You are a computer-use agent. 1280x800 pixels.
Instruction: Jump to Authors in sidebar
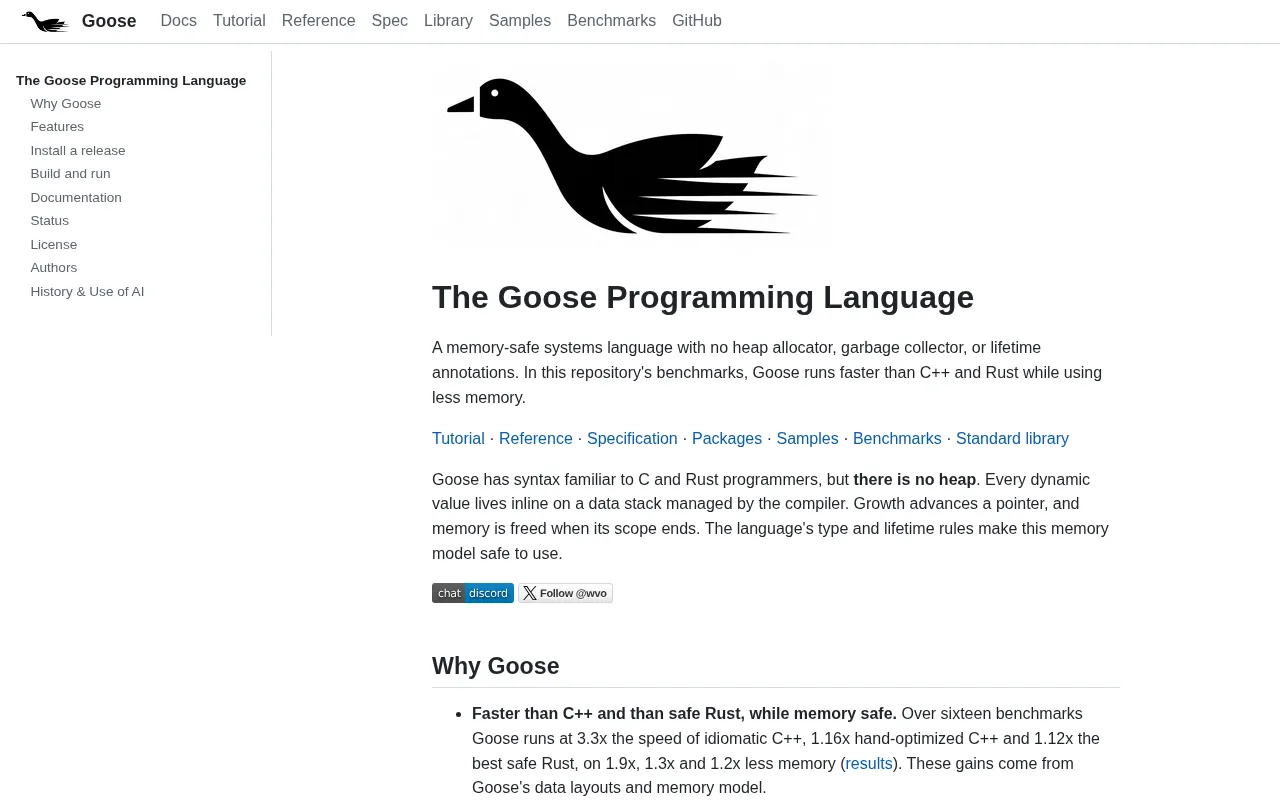(x=54, y=268)
